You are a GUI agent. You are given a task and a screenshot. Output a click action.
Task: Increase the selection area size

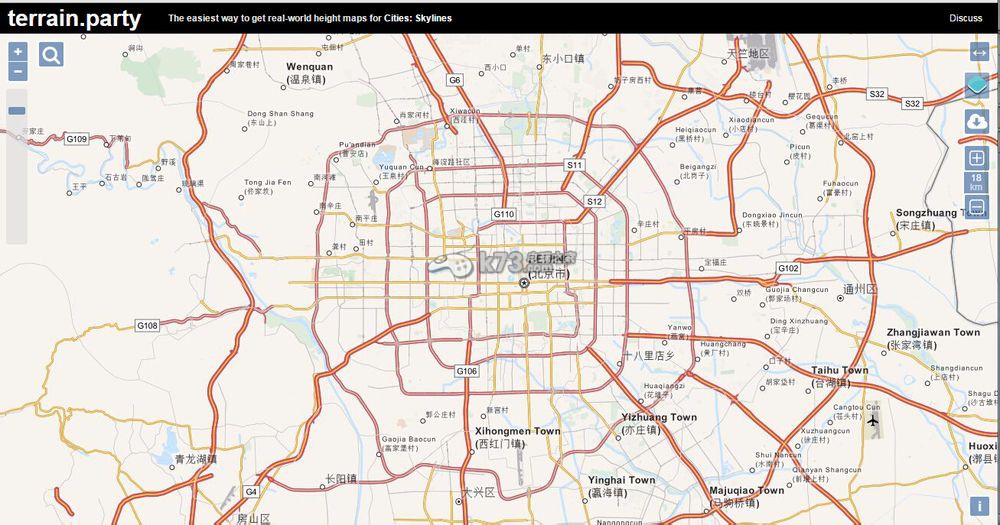point(977,158)
